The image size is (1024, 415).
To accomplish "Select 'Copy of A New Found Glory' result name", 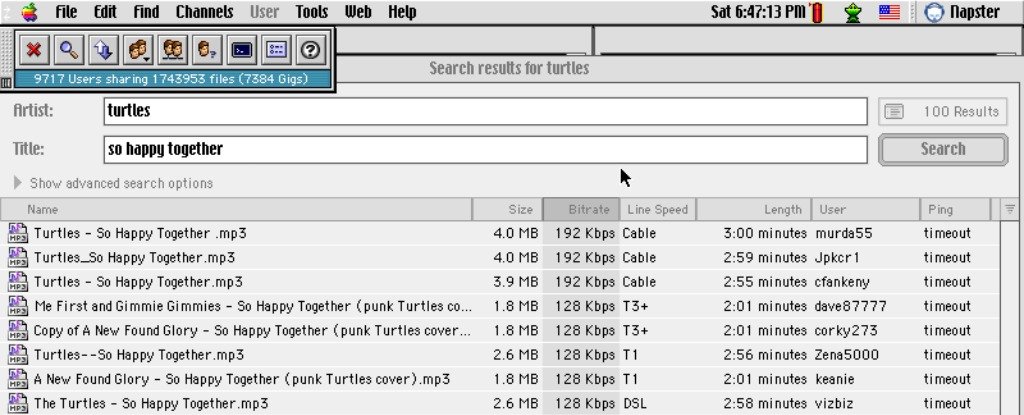I will 252,330.
